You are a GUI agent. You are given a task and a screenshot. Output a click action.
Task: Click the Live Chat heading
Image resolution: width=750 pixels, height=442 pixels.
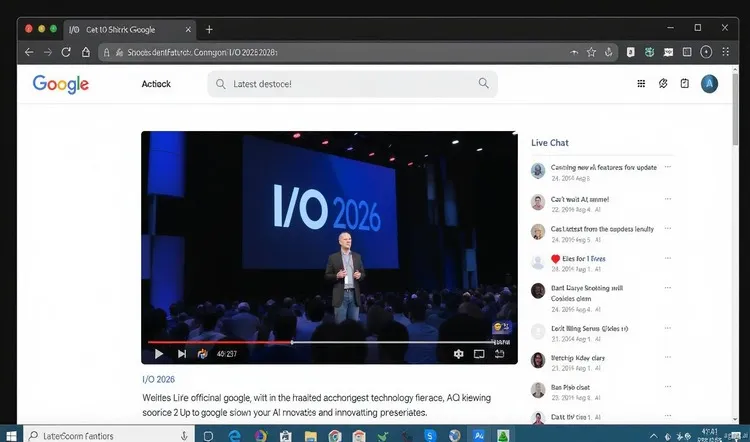pyautogui.click(x=550, y=143)
